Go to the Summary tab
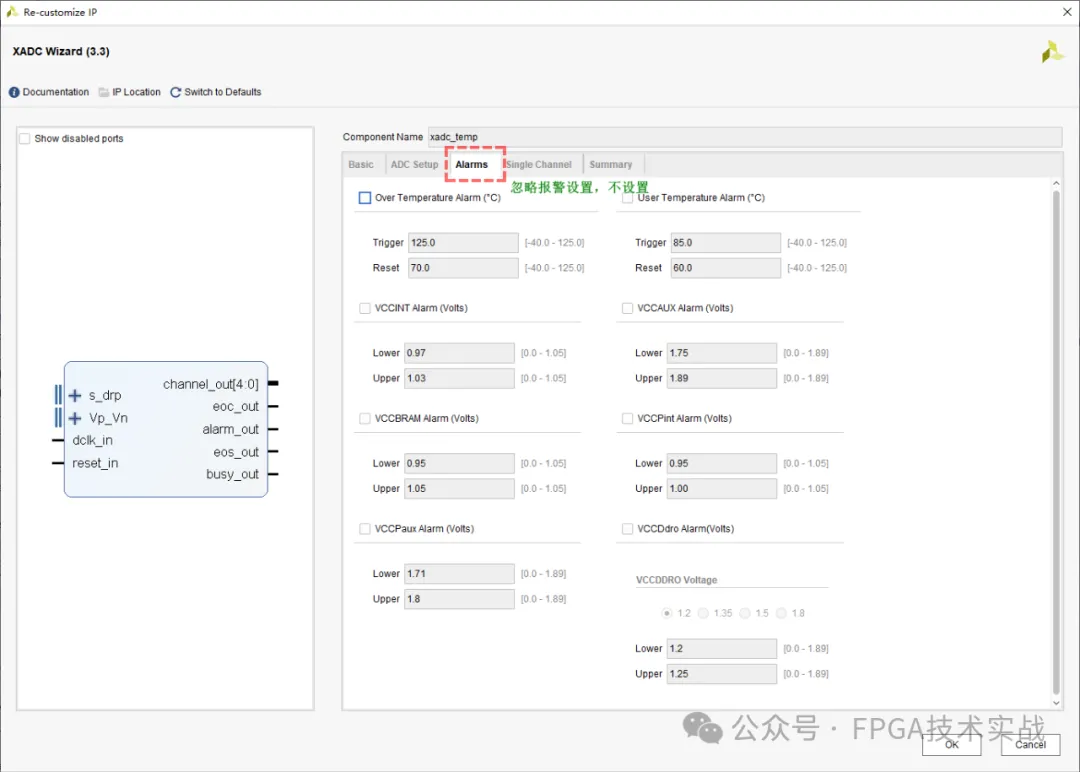The width and height of the screenshot is (1080, 772). (610, 165)
